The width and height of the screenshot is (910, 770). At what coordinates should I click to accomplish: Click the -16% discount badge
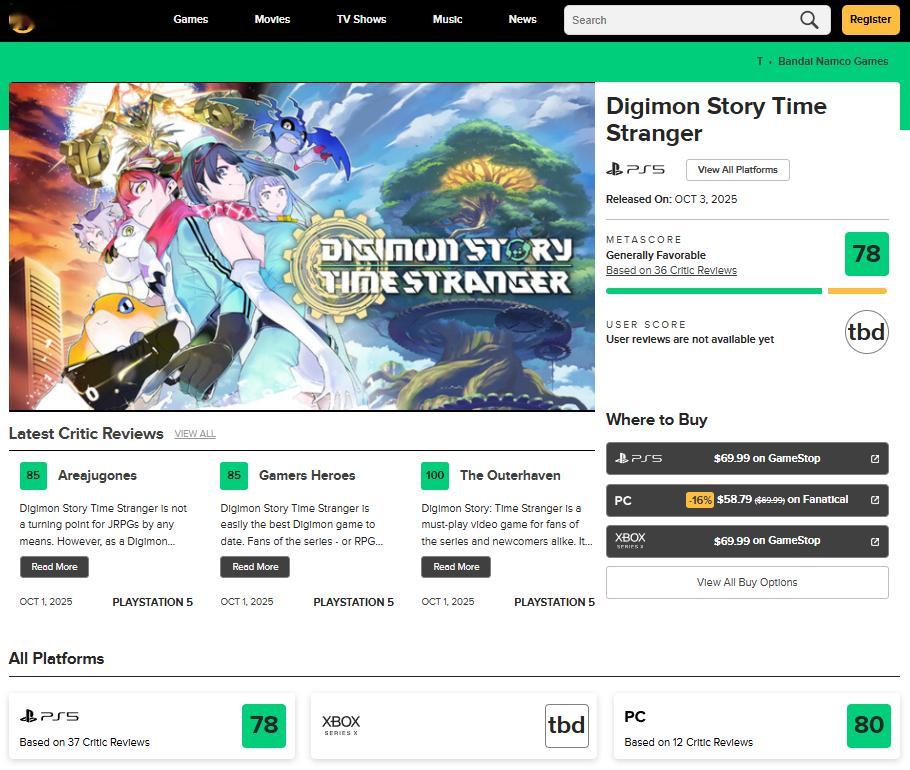pyautogui.click(x=700, y=500)
